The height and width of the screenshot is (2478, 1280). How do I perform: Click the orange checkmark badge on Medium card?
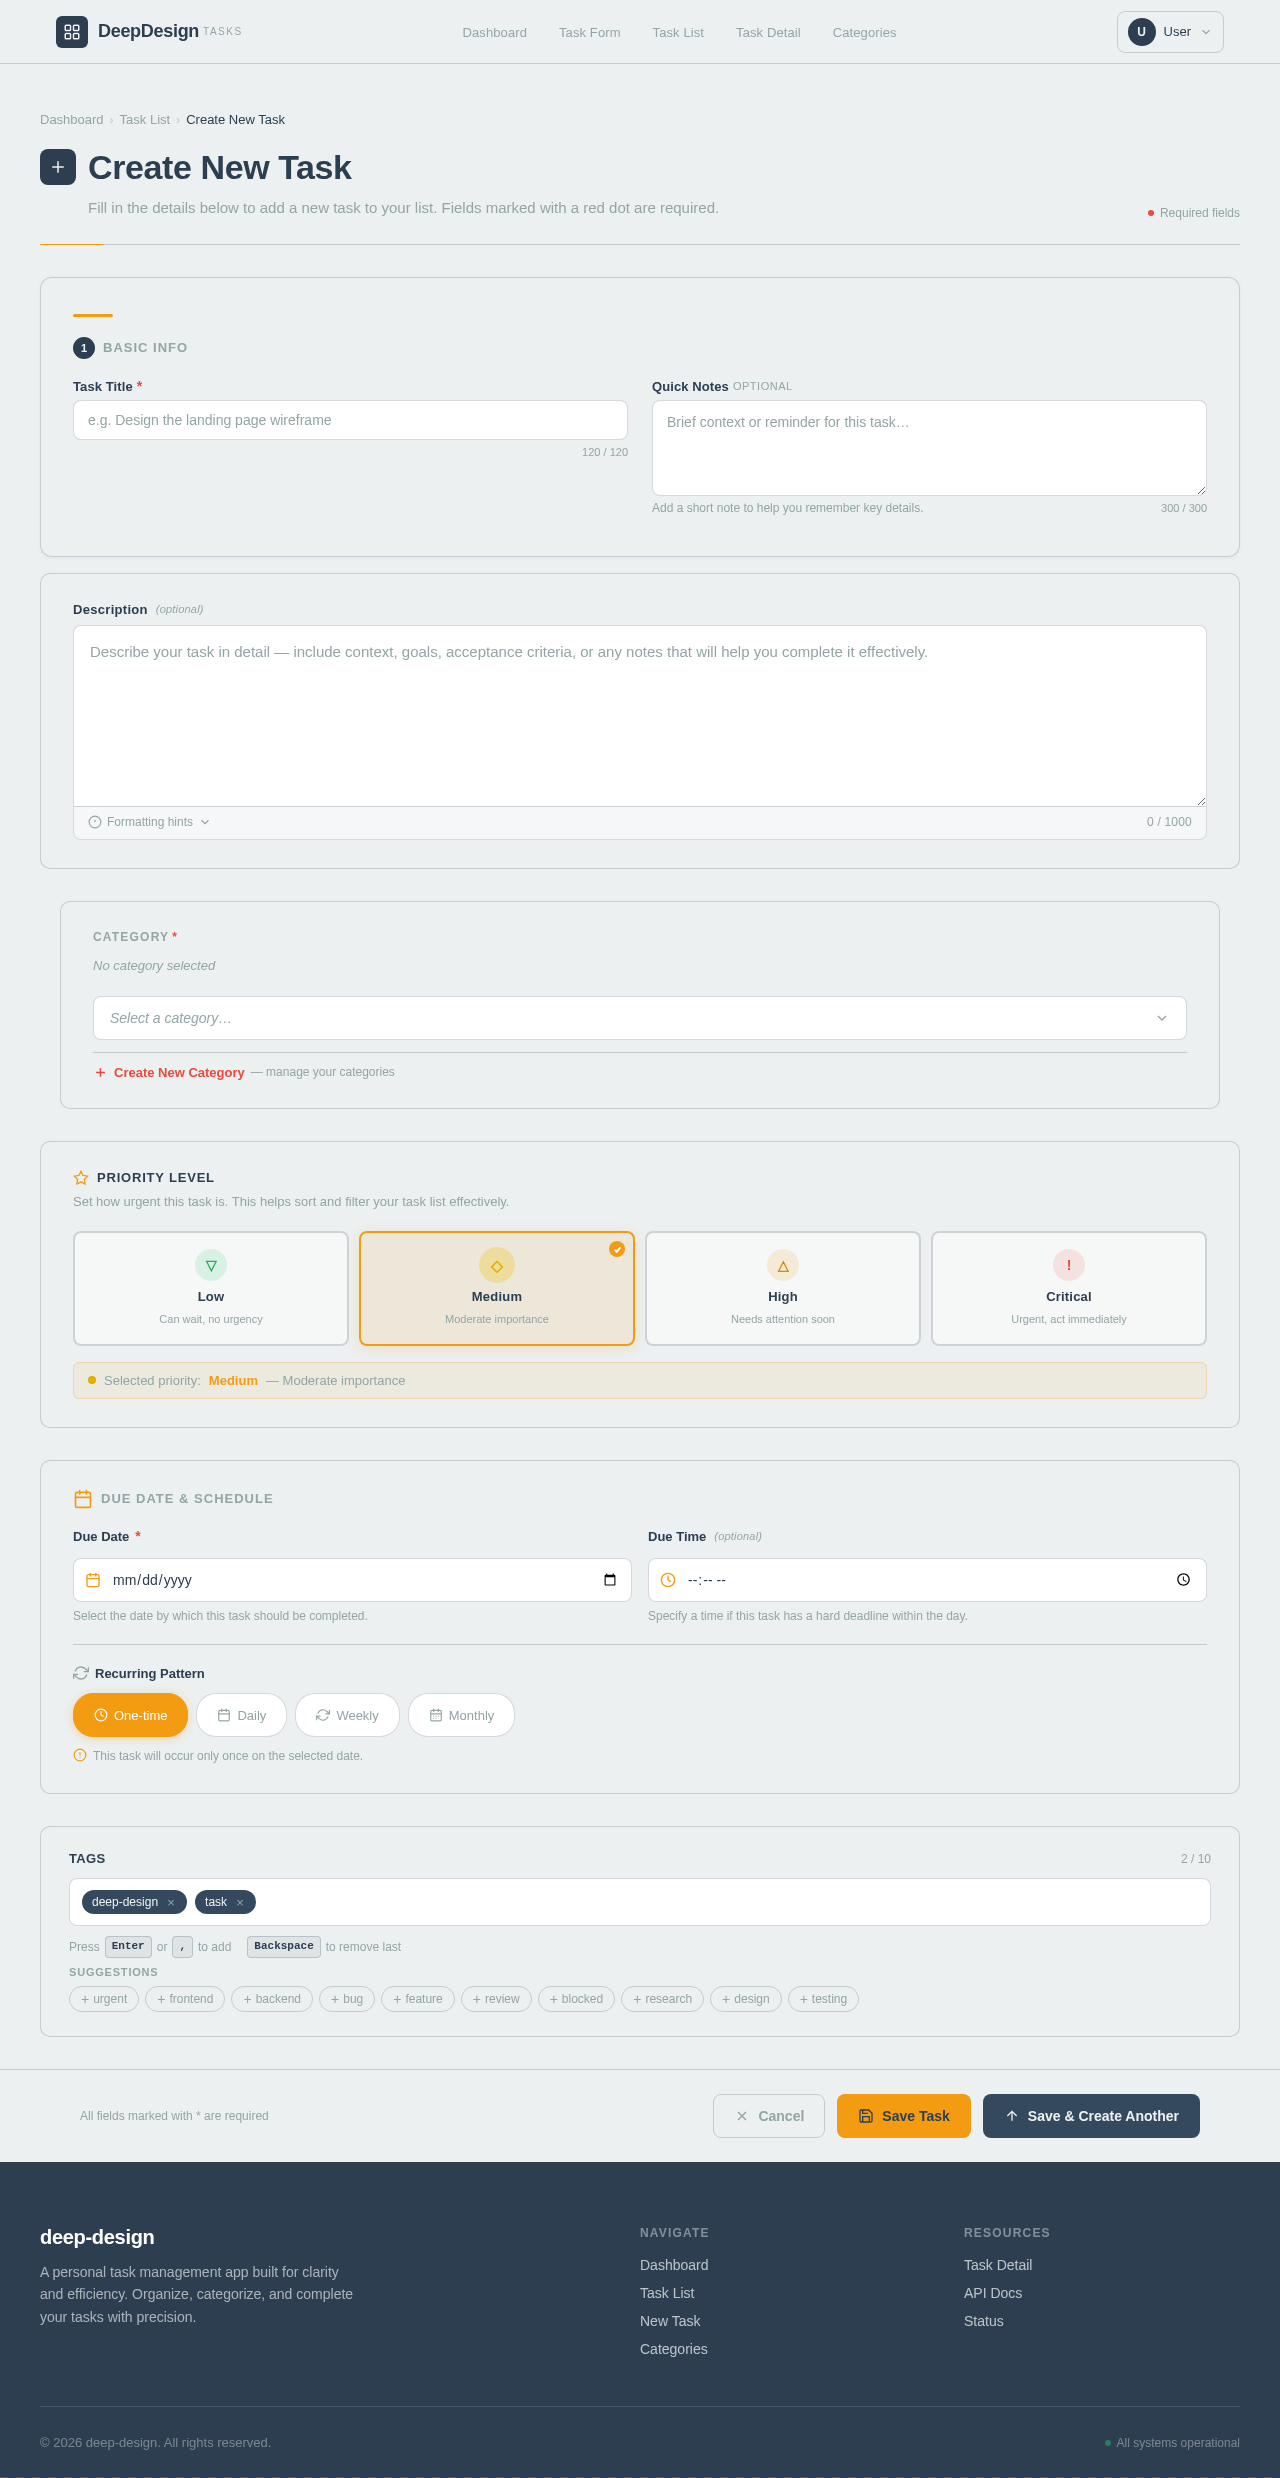617,1249
